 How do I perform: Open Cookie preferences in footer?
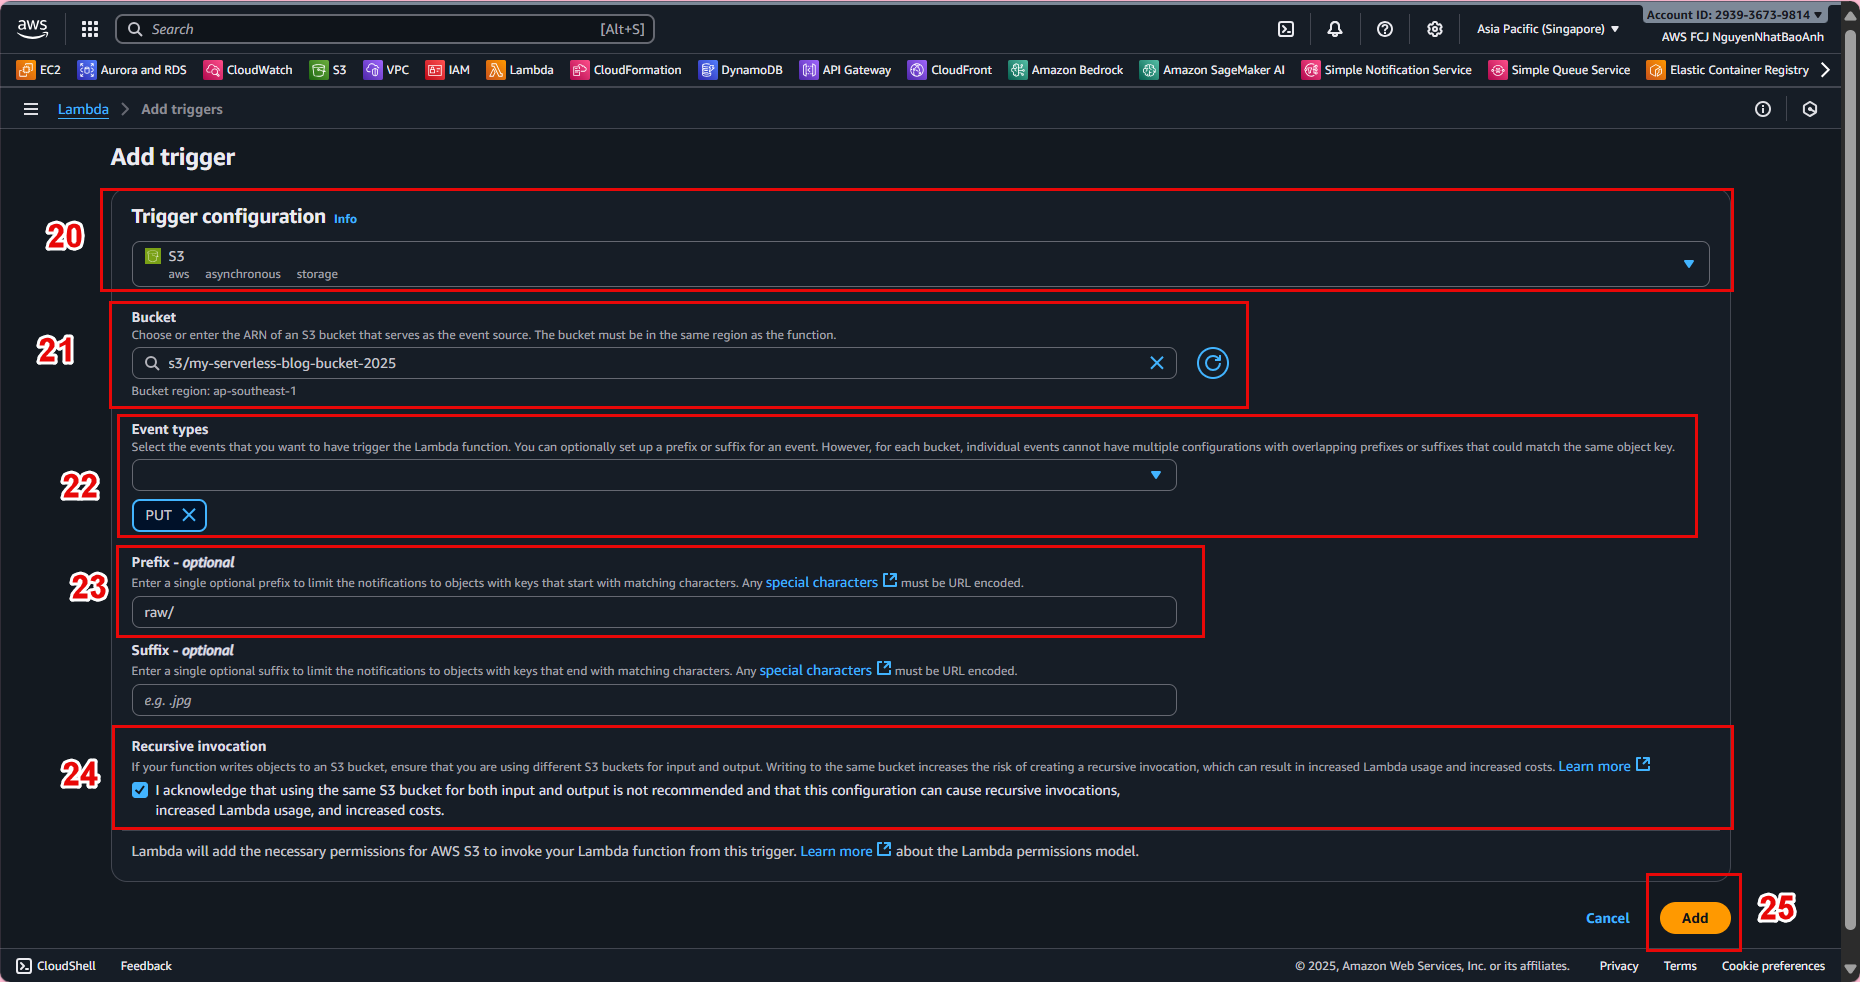click(x=1773, y=966)
